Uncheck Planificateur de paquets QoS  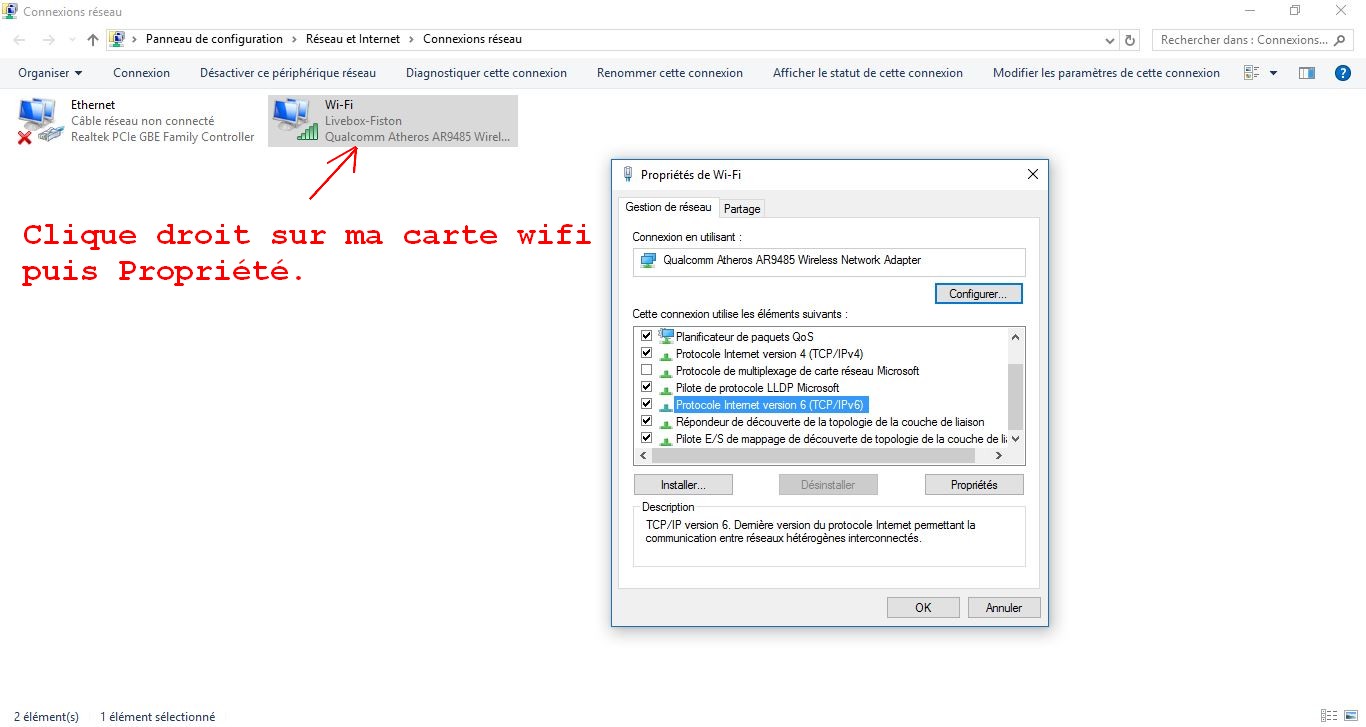[x=646, y=336]
